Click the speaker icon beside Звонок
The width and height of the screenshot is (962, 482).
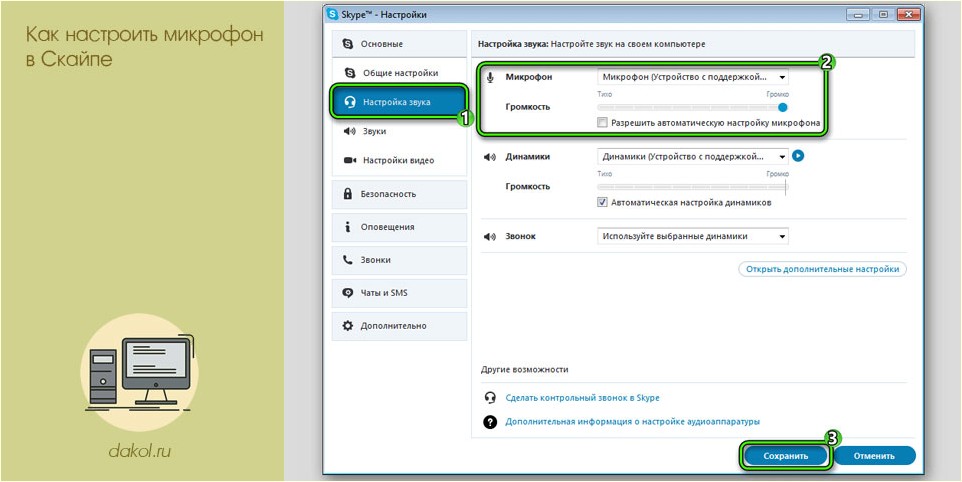click(x=490, y=237)
